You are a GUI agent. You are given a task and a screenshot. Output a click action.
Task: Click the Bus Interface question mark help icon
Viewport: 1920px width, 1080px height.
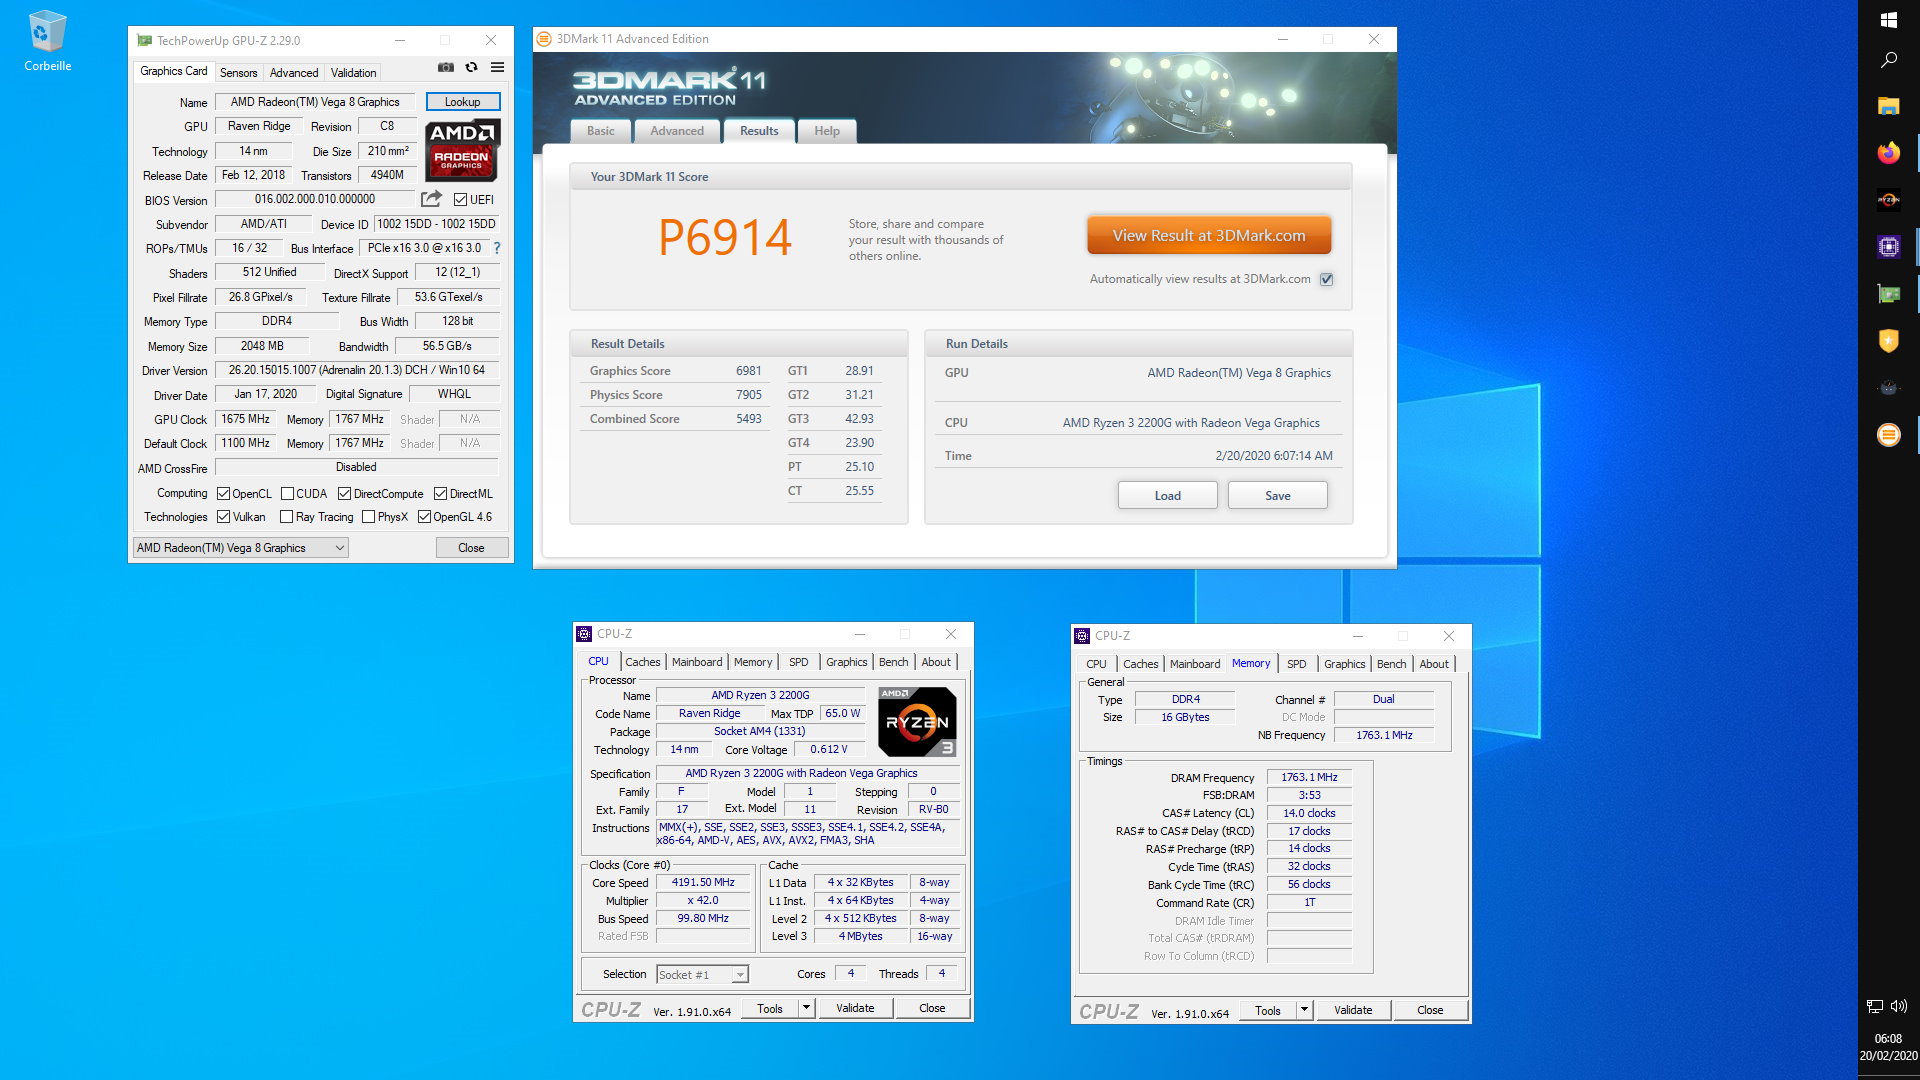[x=496, y=248]
